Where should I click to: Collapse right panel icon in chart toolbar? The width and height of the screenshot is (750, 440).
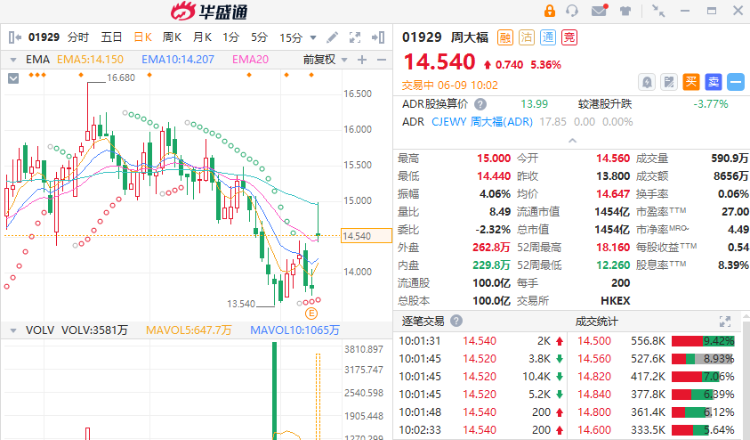[378, 37]
